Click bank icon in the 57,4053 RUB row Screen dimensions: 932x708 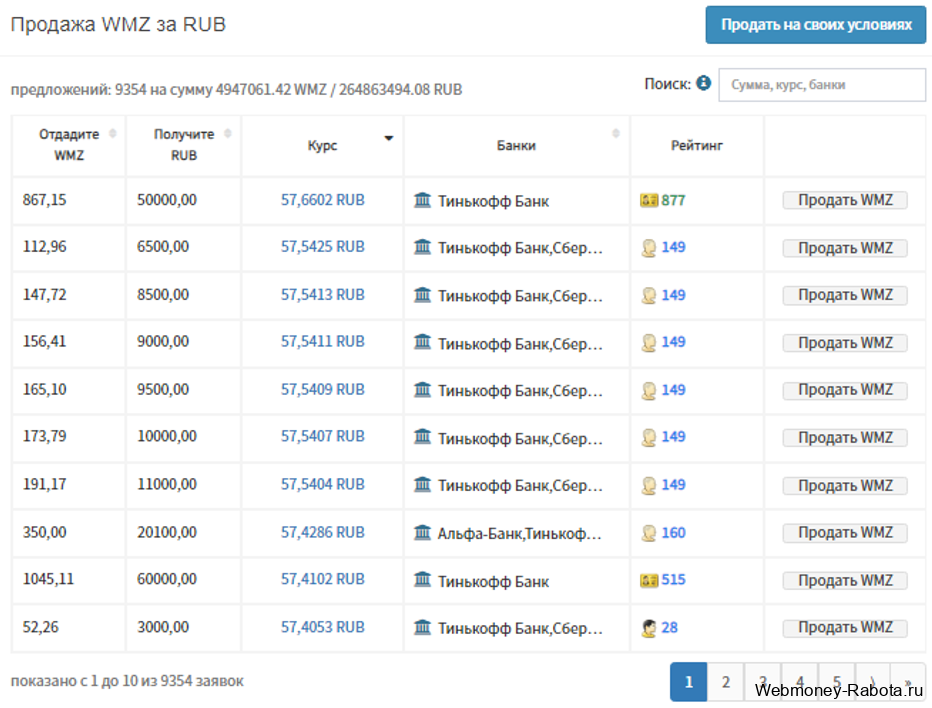click(x=422, y=627)
